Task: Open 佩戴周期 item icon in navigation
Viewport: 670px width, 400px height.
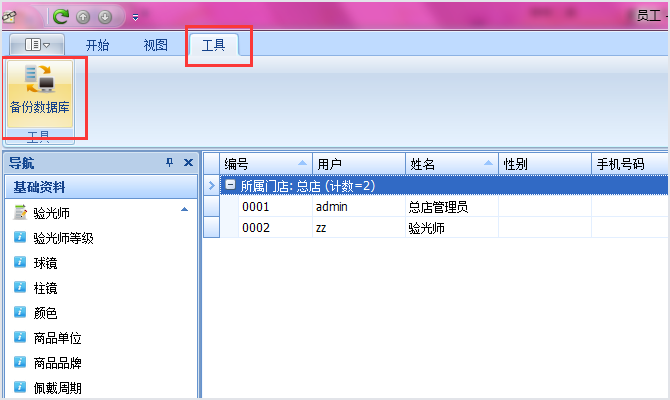Action: point(20,387)
